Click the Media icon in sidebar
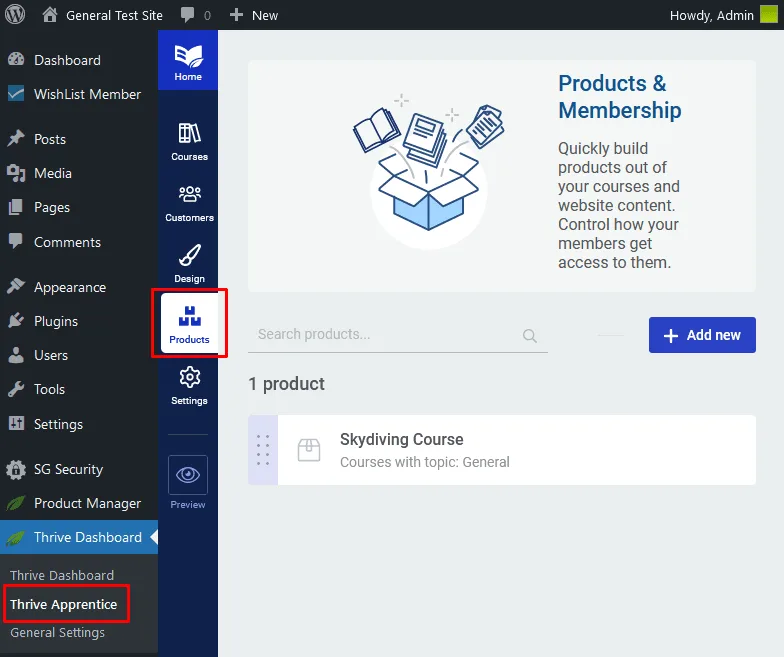 (16, 173)
